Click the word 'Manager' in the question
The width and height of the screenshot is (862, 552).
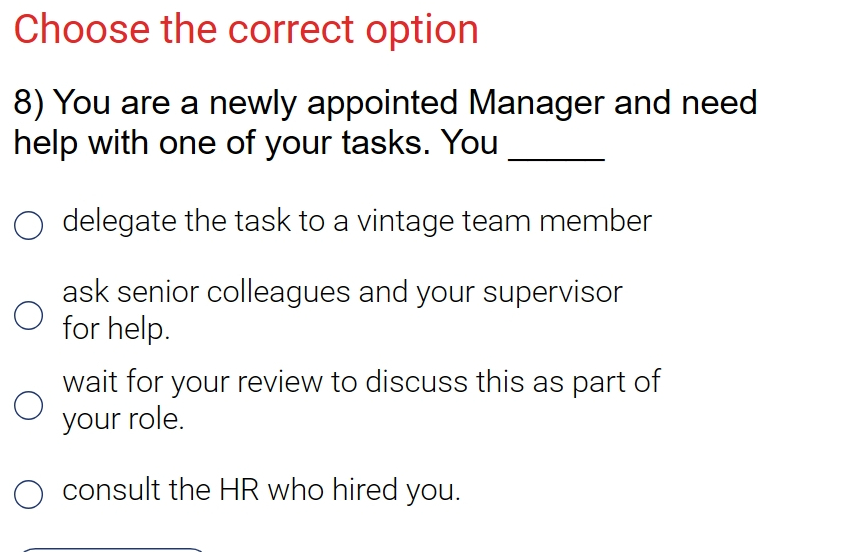point(535,103)
